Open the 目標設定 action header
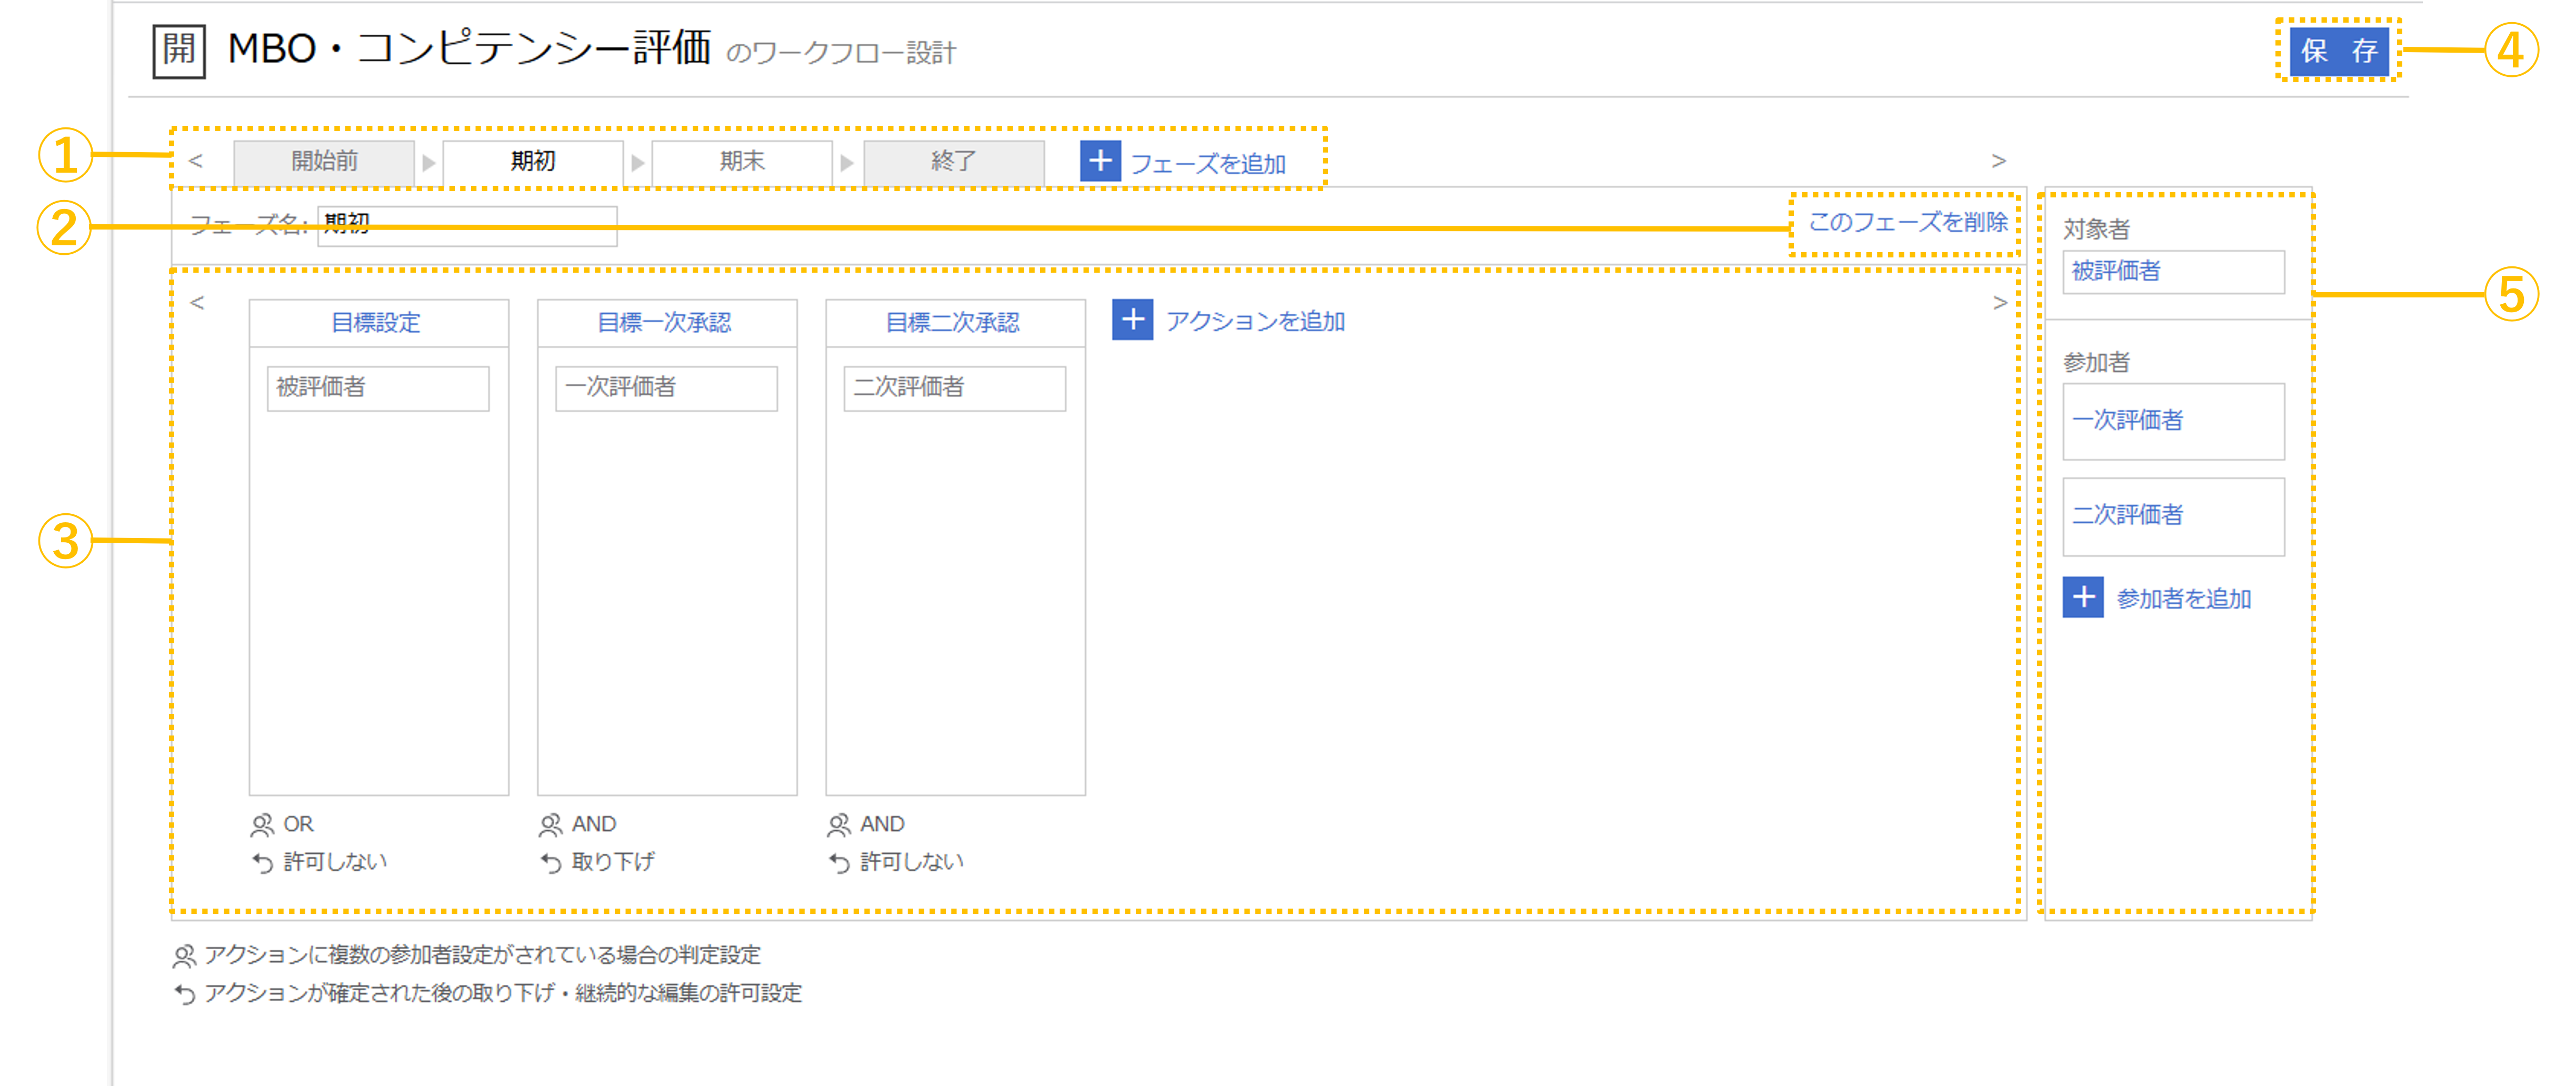This screenshot has height=1086, width=2576. pyautogui.click(x=378, y=323)
